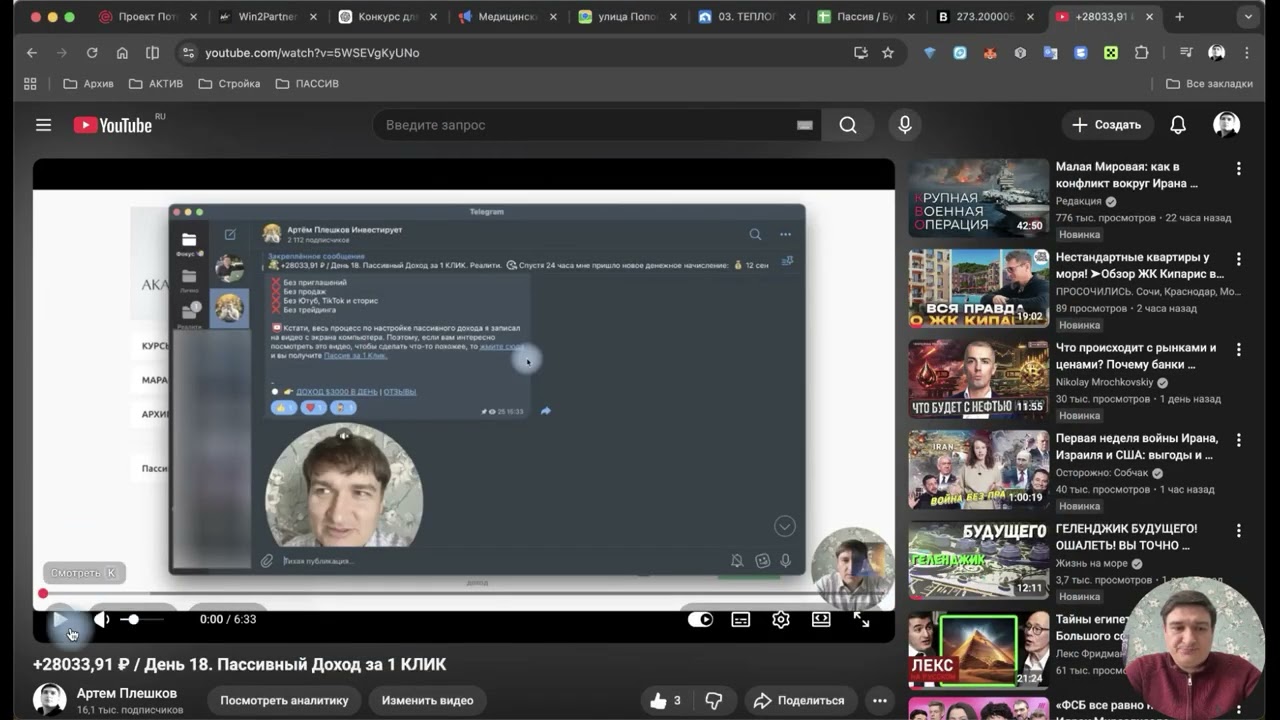Click the channel avatar under video
Screen dimensions: 1280x720
coord(50,700)
